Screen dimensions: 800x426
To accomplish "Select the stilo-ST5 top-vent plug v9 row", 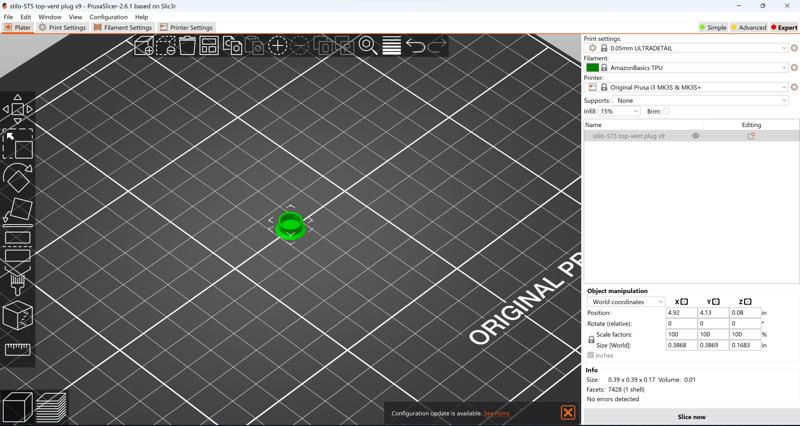I will coord(691,136).
